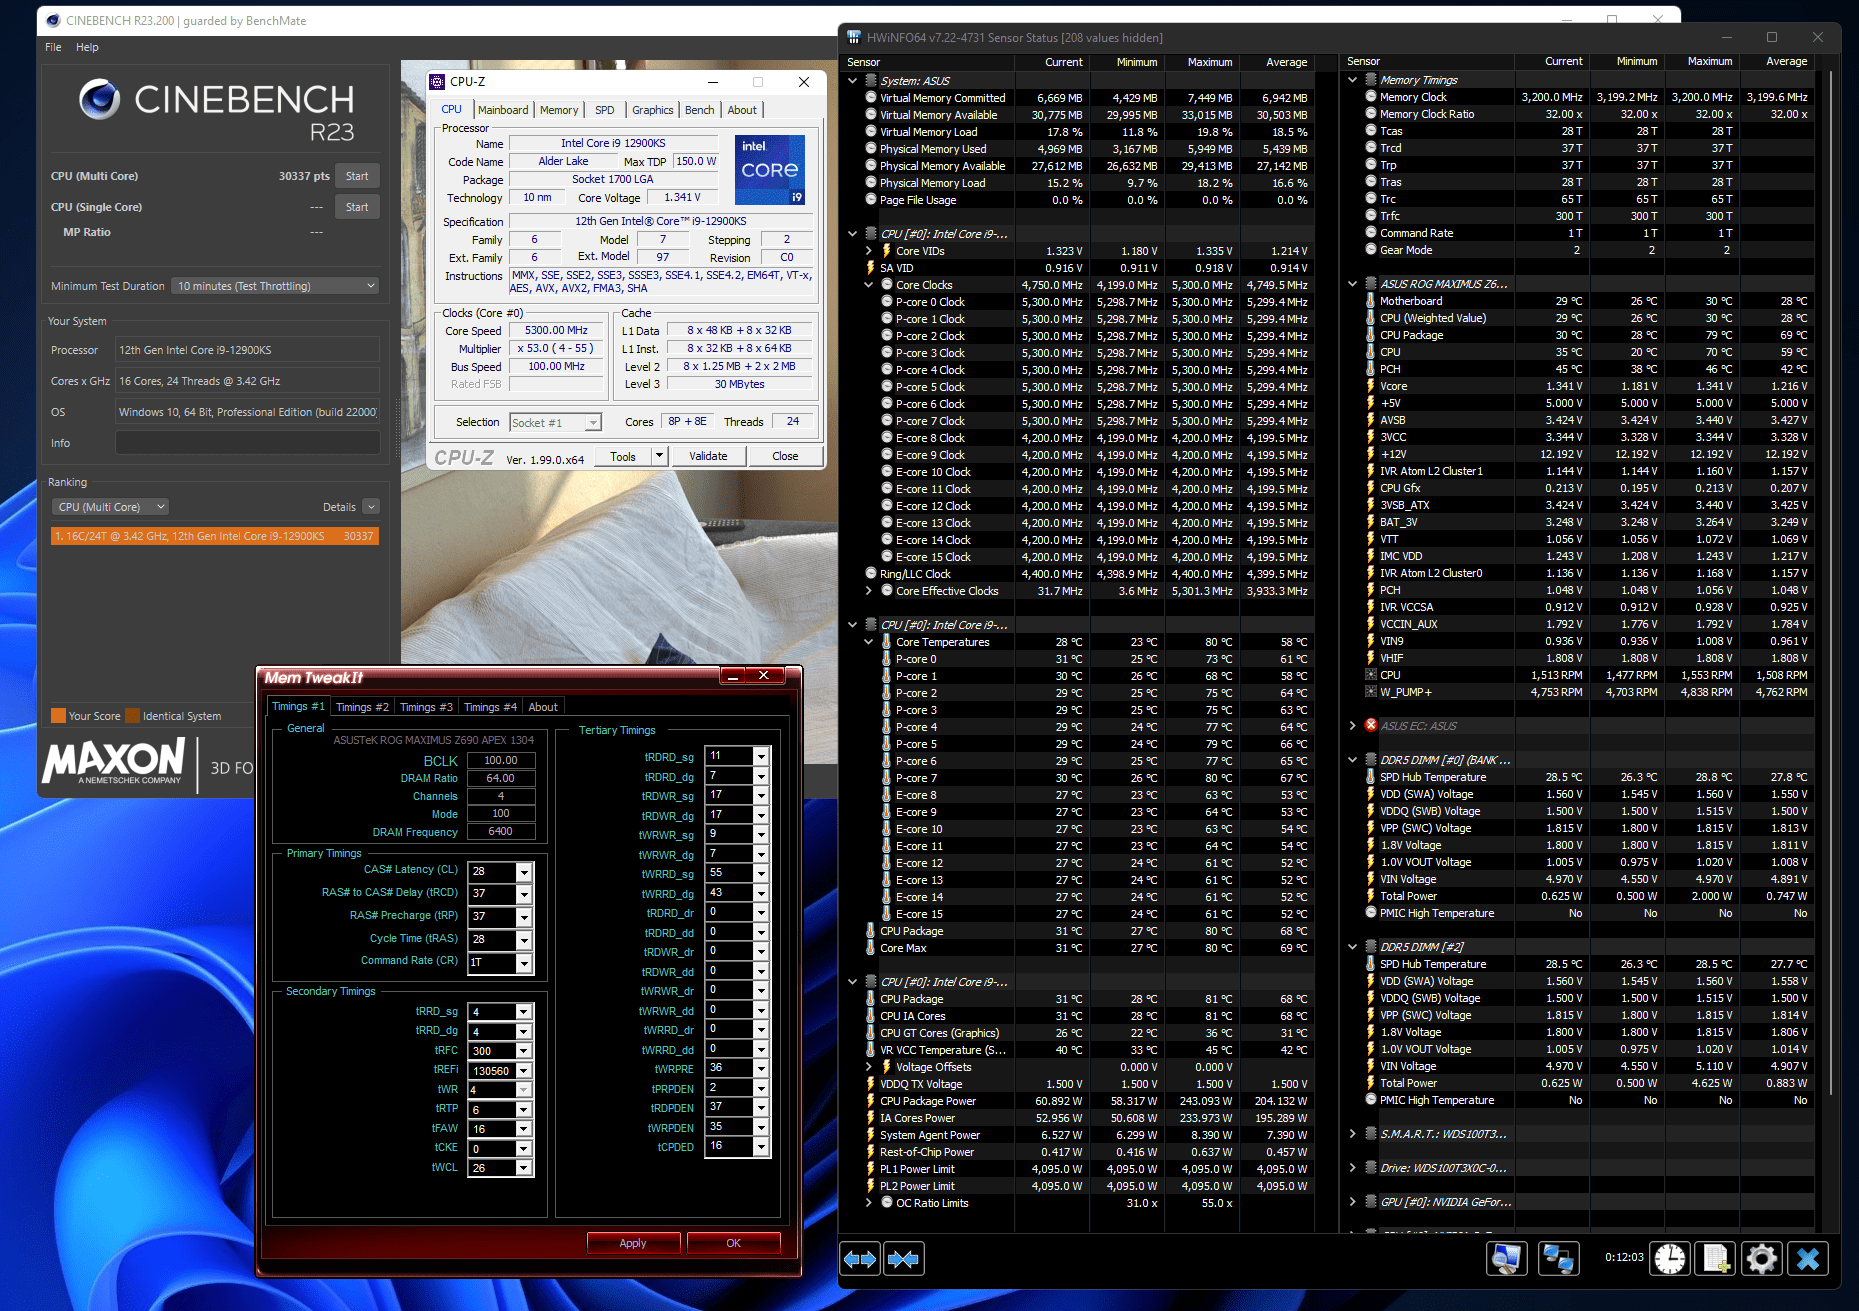This screenshot has width=1859, height=1311.
Task: Open Command Rate (CR) dropdown
Action: [523, 963]
